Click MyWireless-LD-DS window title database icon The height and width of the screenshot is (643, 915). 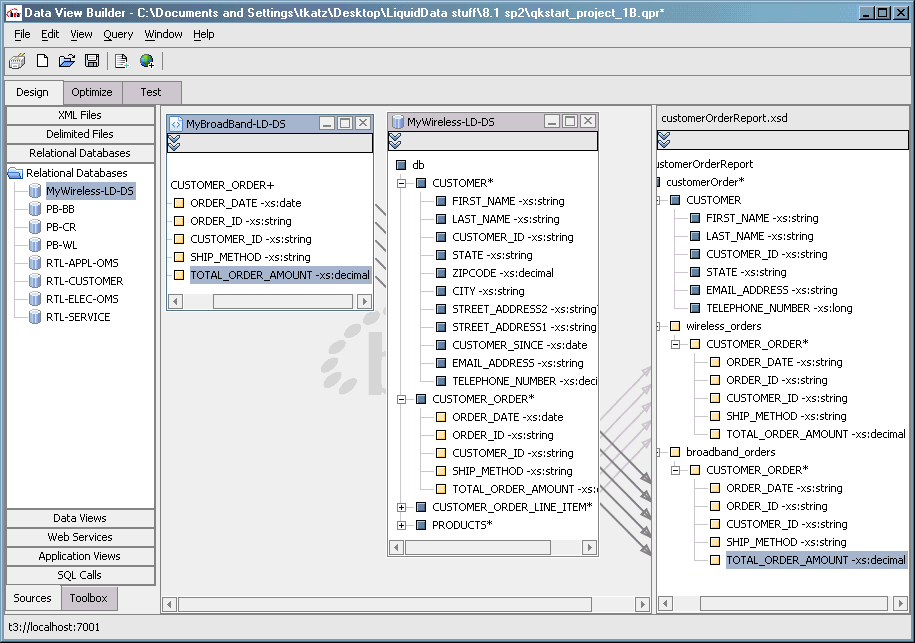[x=398, y=121]
